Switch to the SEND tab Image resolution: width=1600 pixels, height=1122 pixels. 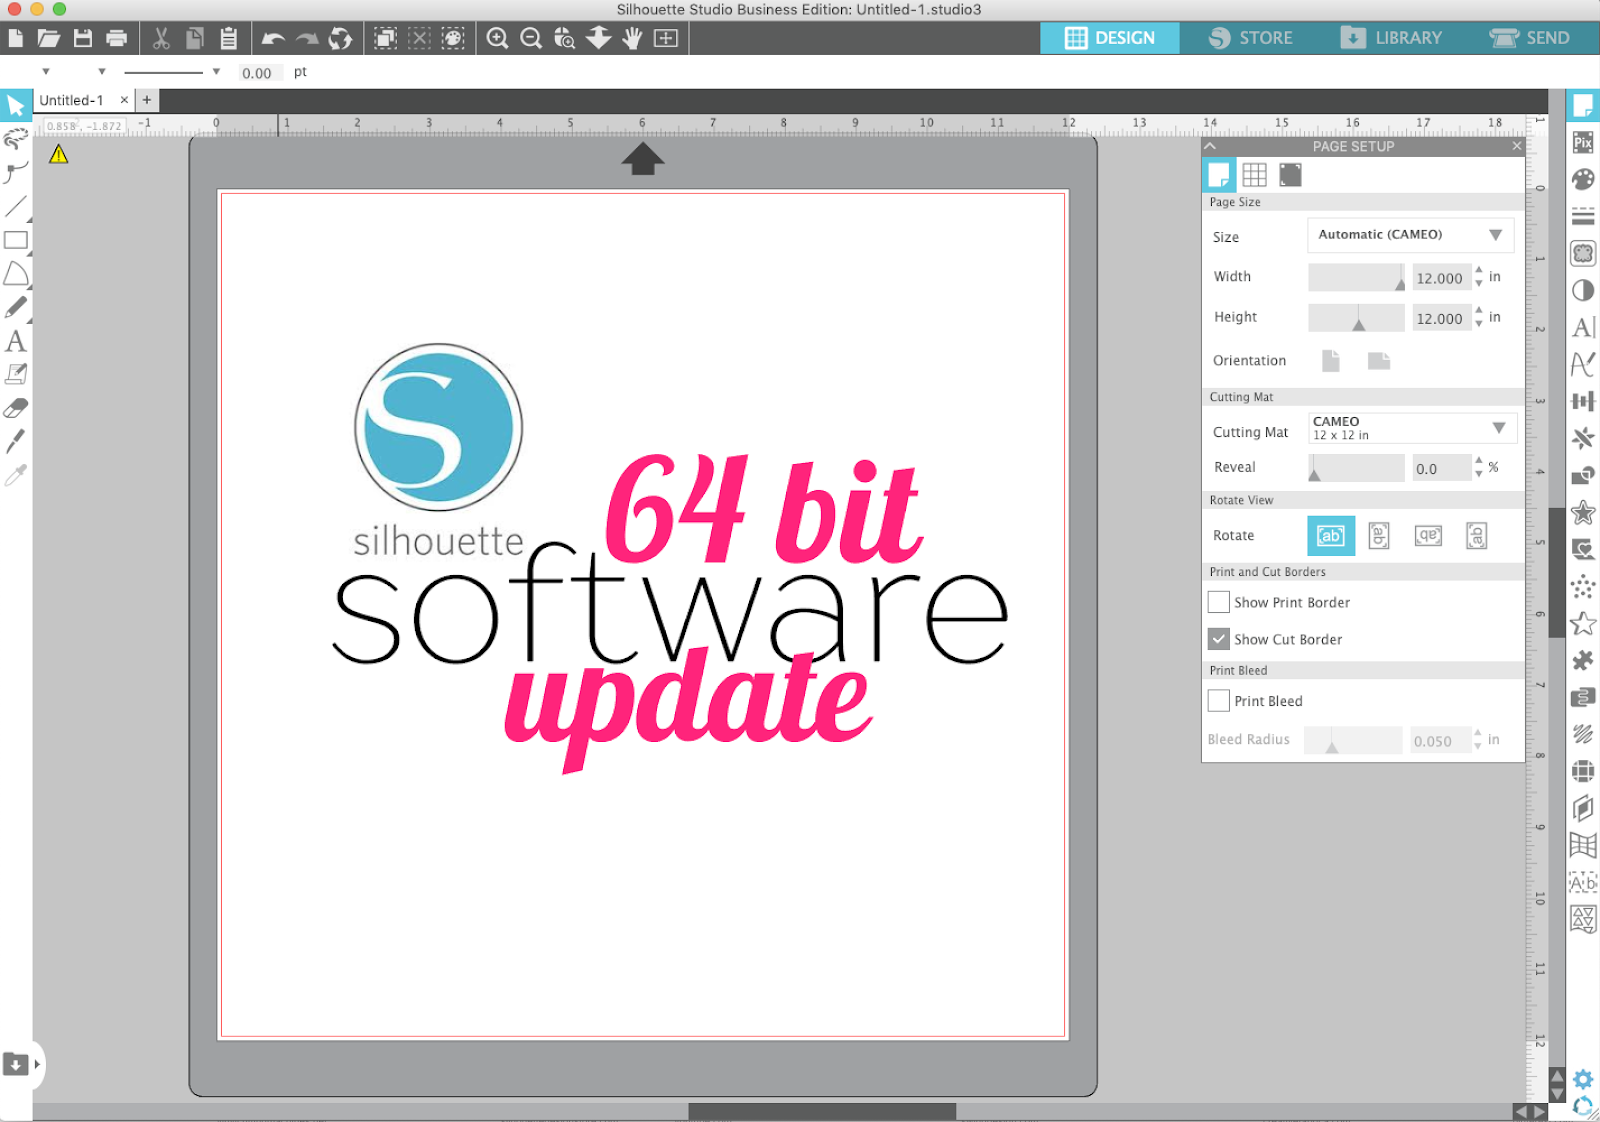click(x=1528, y=38)
